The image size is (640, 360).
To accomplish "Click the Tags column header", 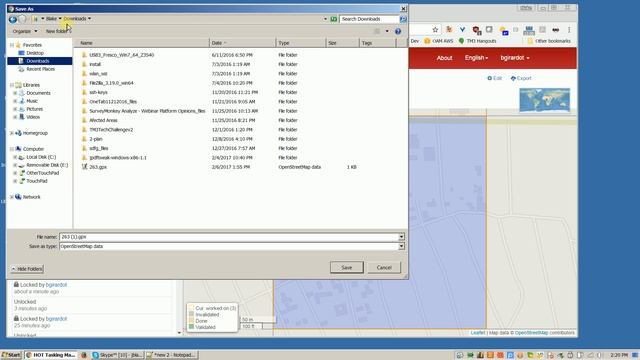I will [377, 43].
